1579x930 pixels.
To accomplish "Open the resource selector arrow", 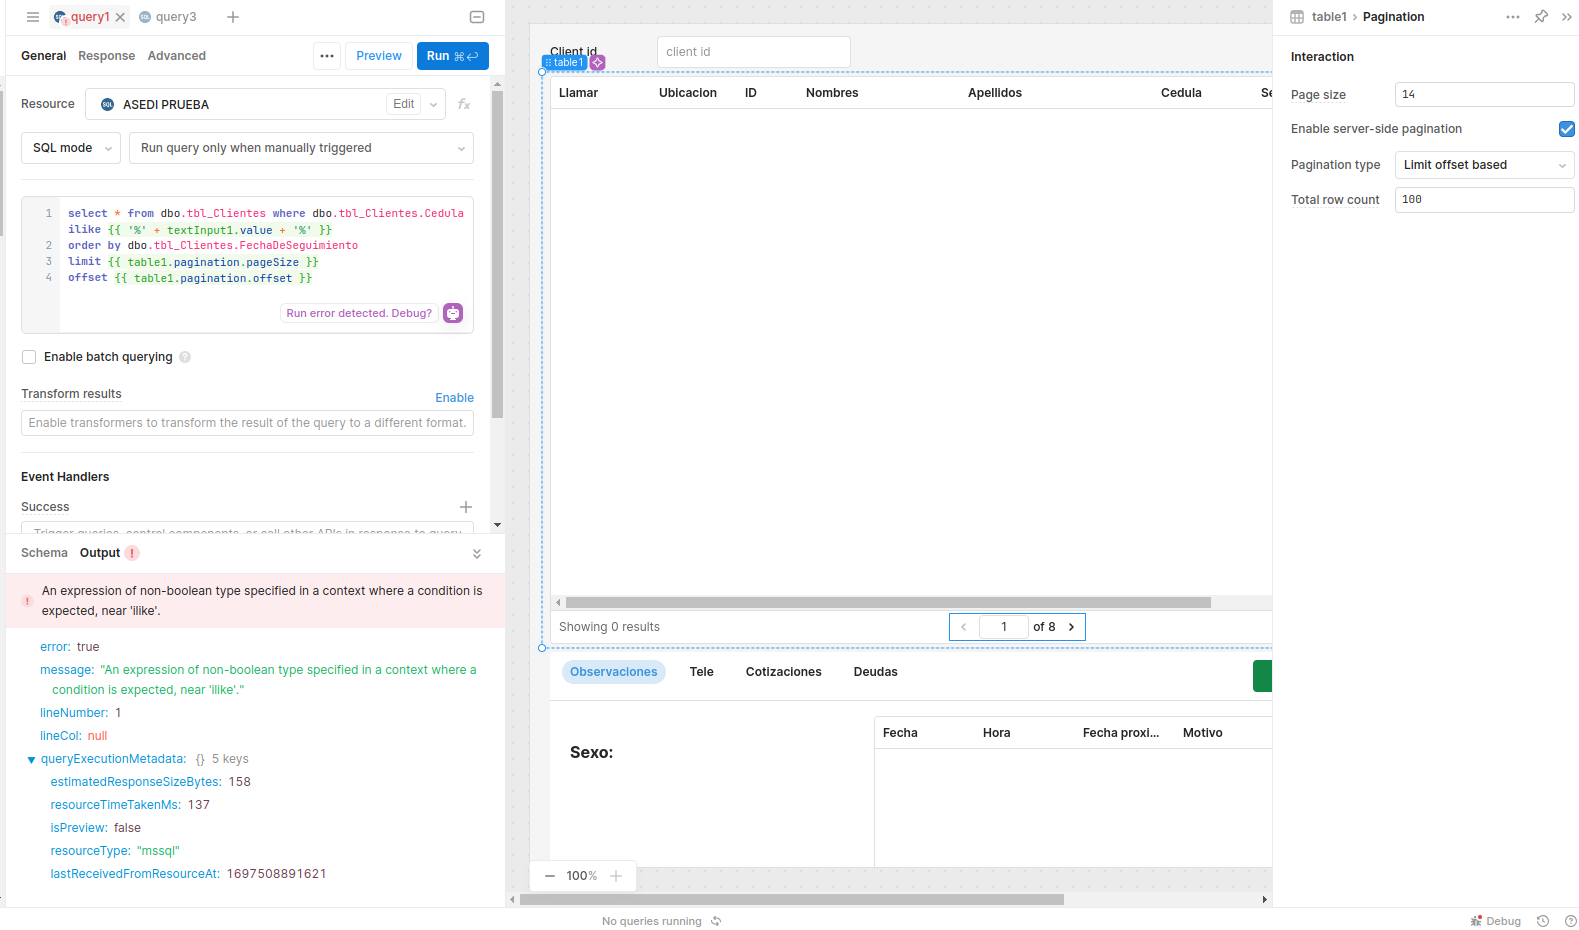I will tap(433, 104).
